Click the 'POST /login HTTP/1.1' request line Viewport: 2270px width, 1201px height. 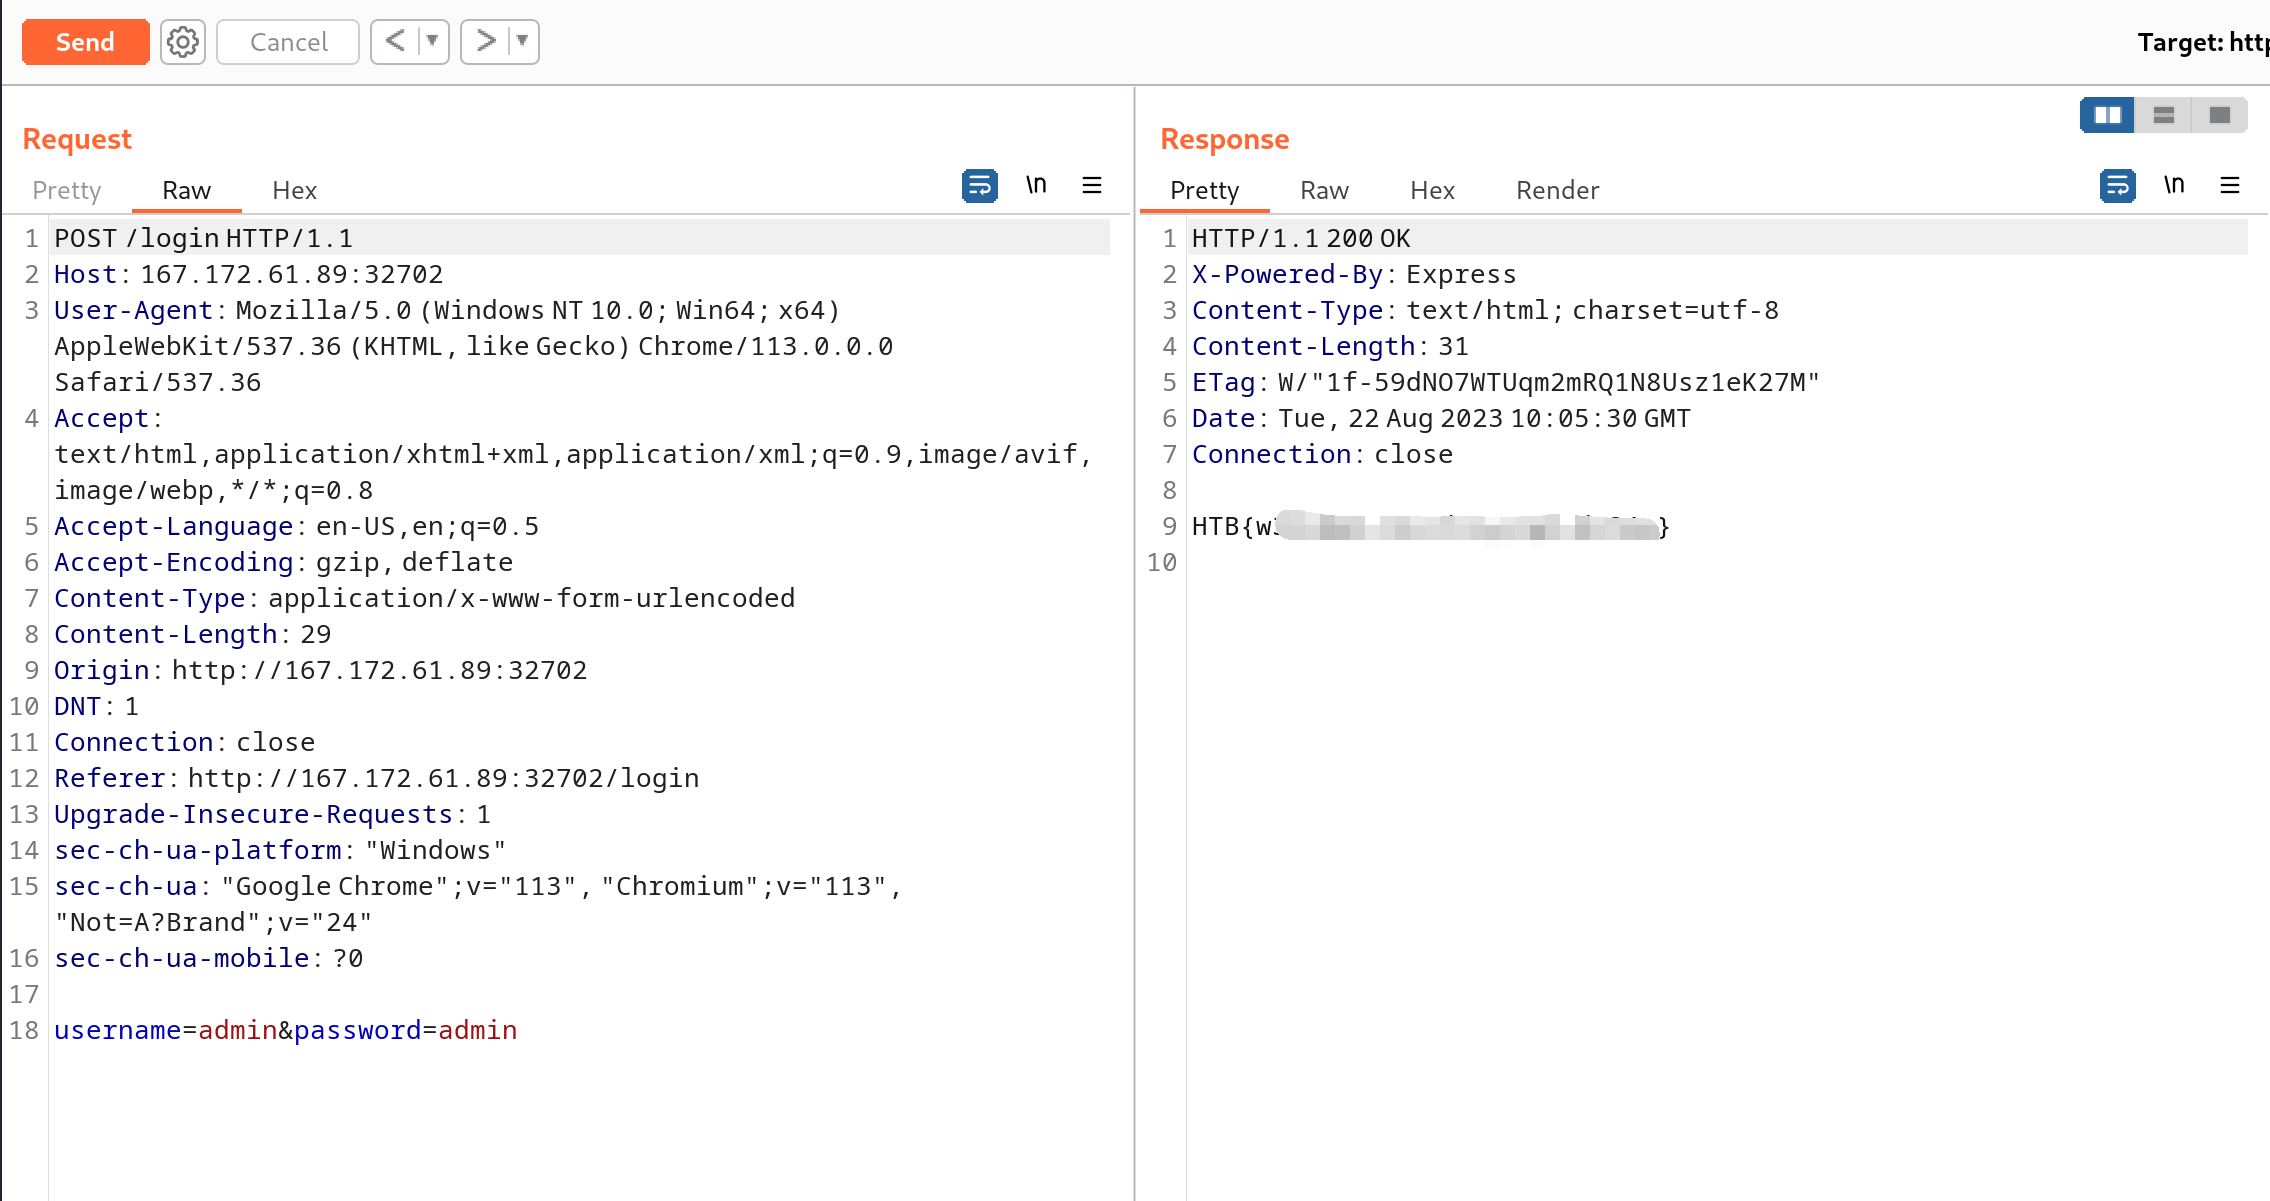[x=204, y=238]
